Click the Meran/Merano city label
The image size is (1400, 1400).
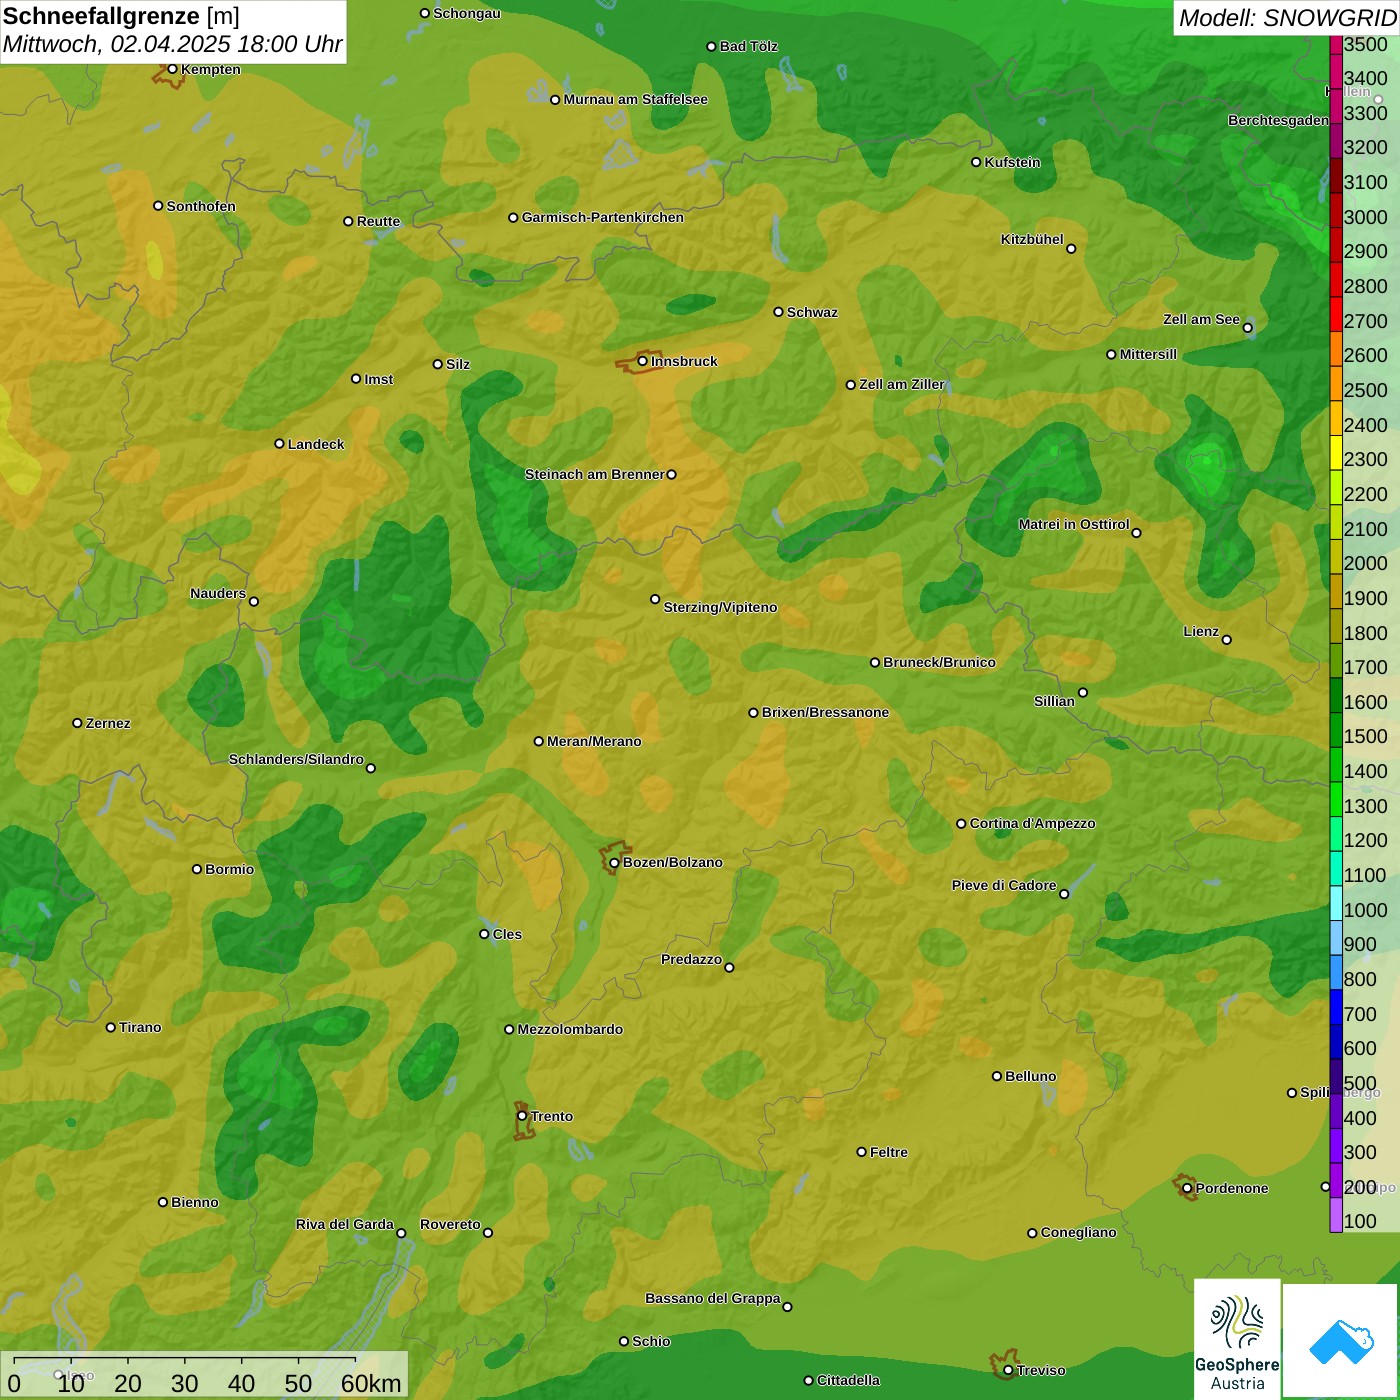594,741
